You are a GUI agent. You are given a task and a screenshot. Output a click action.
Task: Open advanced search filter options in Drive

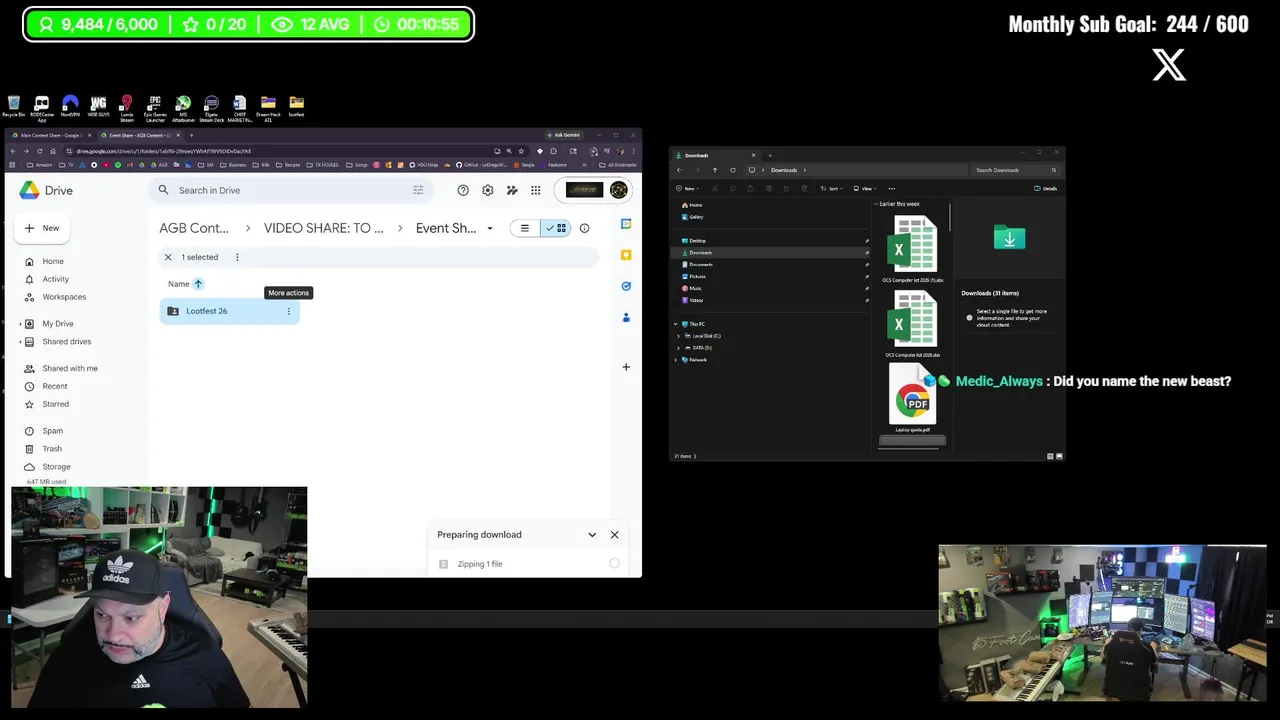pyautogui.click(x=418, y=190)
